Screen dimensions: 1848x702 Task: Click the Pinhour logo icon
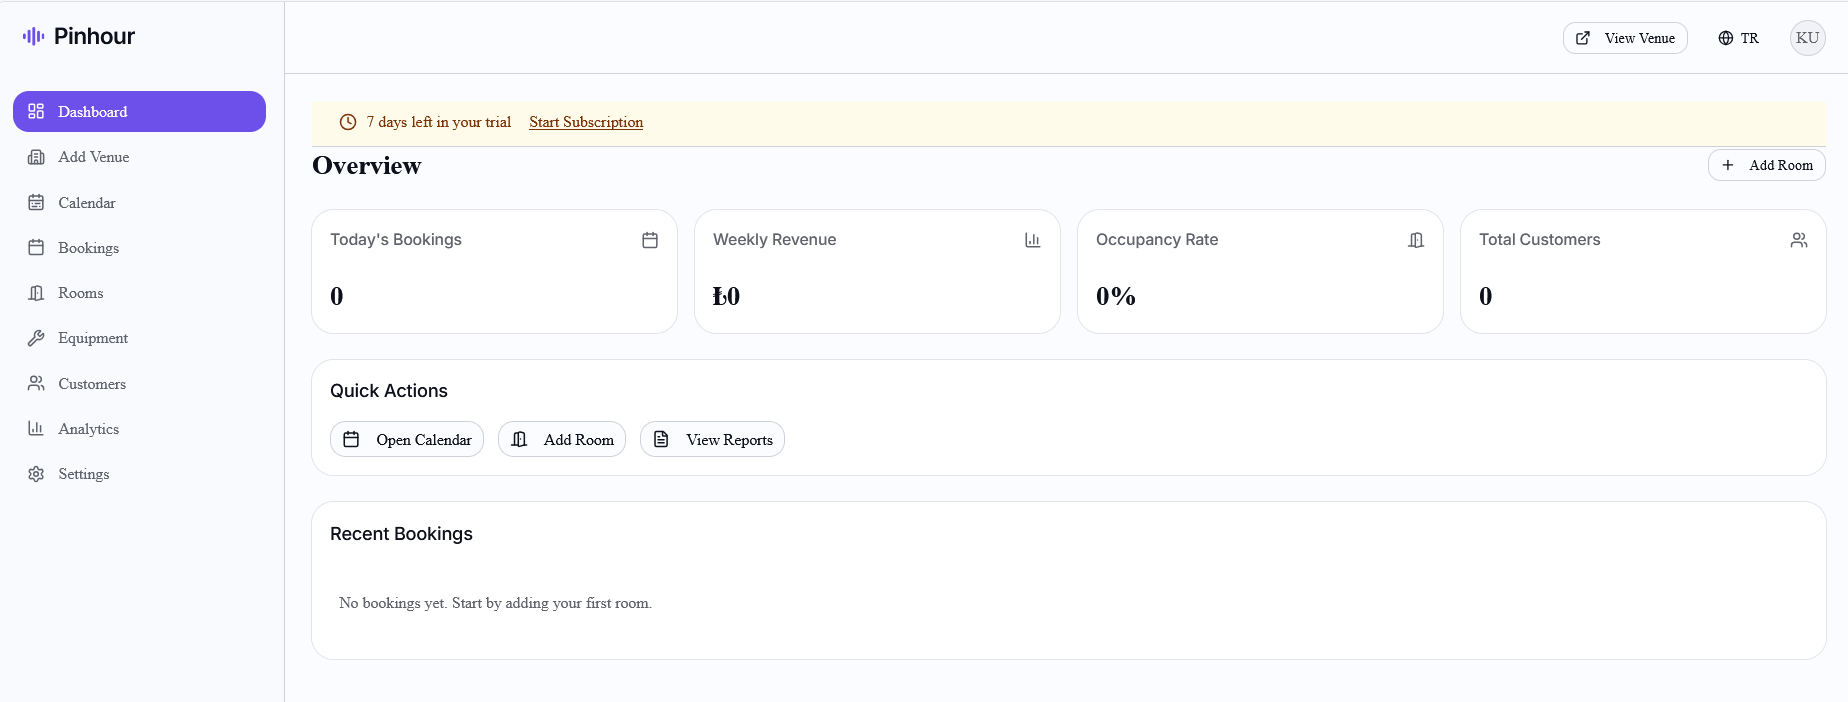33,36
